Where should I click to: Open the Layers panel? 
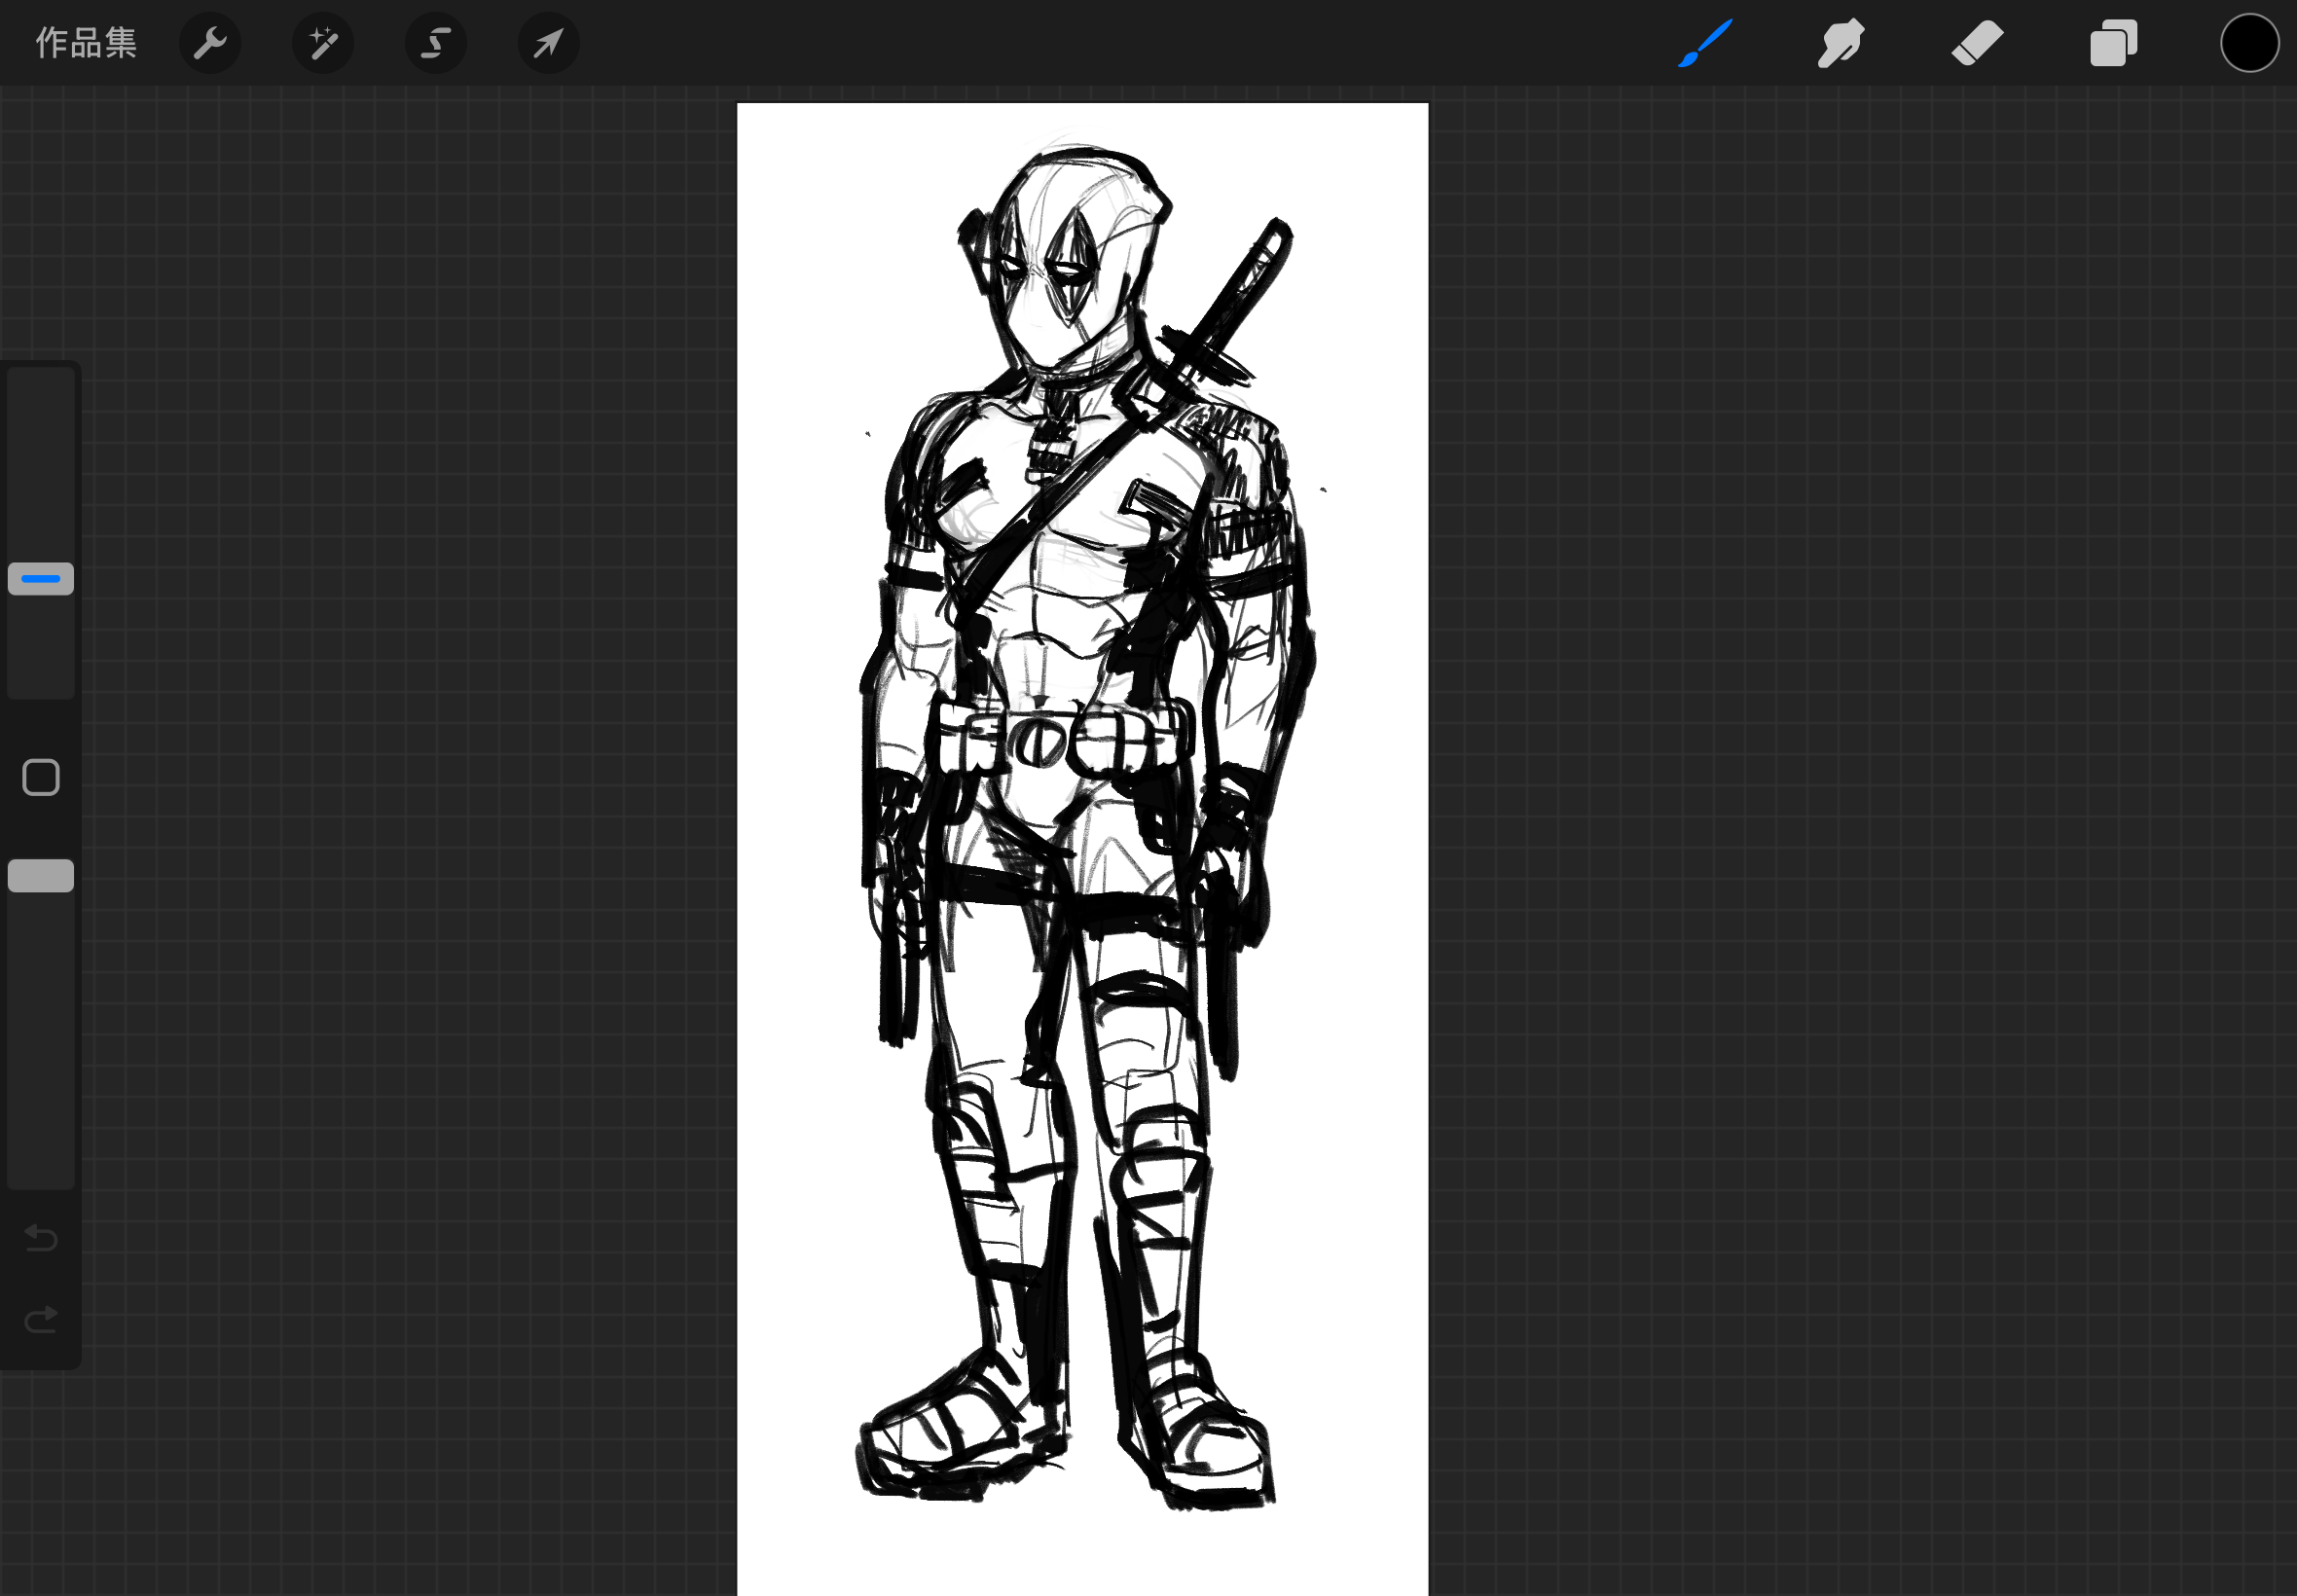pyautogui.click(x=2113, y=43)
